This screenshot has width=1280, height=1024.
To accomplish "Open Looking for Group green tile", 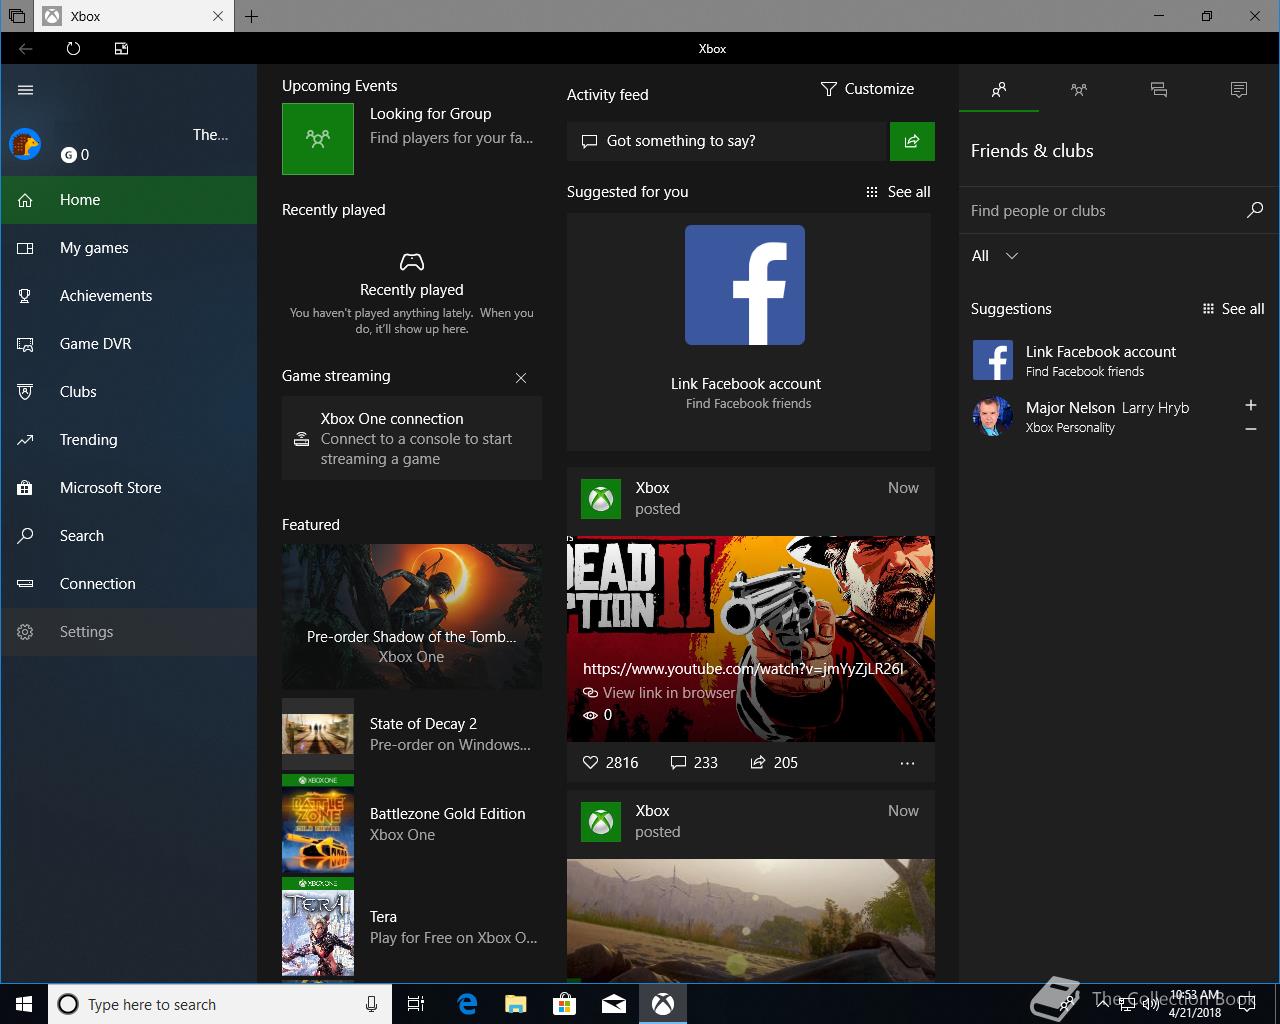I will click(318, 139).
